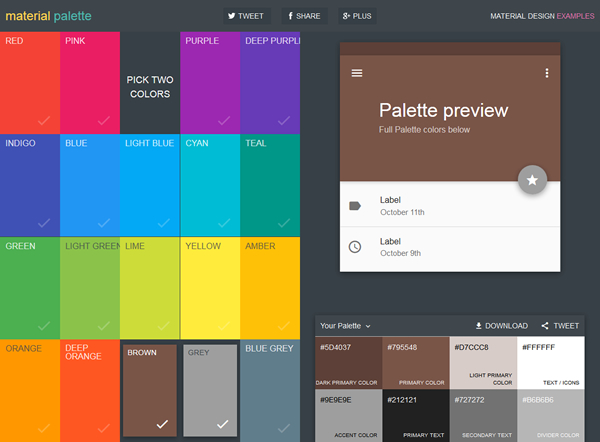The height and width of the screenshot is (442, 600).
Task: Click the Twitter bird icon in header
Action: (x=232, y=16)
